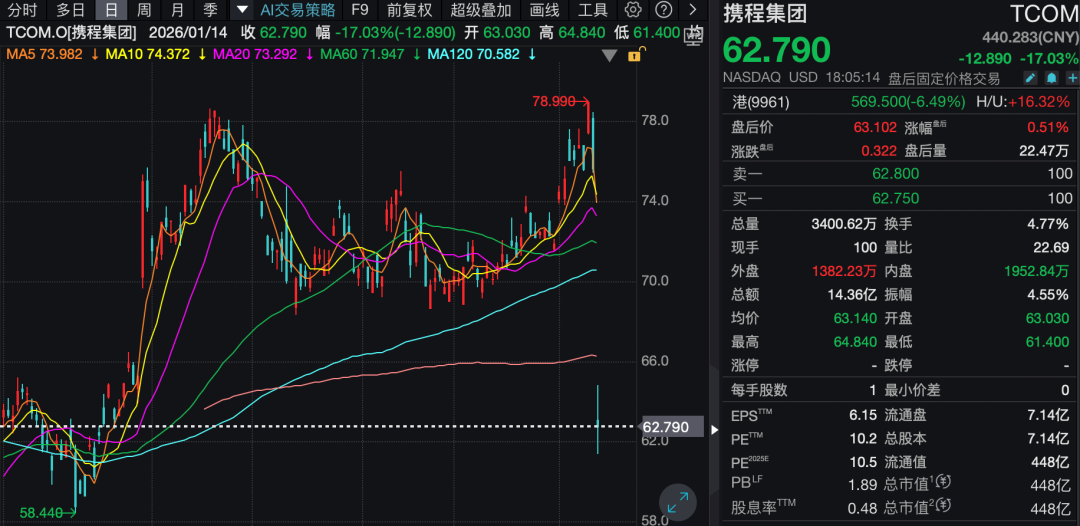
Task: Click the MA5 orange indicator label
Action: pyautogui.click(x=45, y=53)
